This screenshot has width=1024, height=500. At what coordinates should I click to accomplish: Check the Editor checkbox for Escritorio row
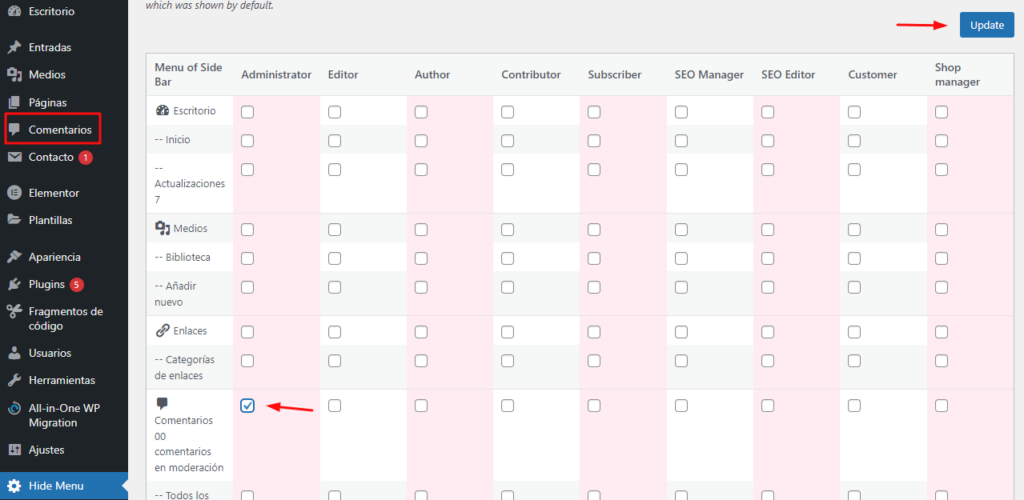(334, 112)
